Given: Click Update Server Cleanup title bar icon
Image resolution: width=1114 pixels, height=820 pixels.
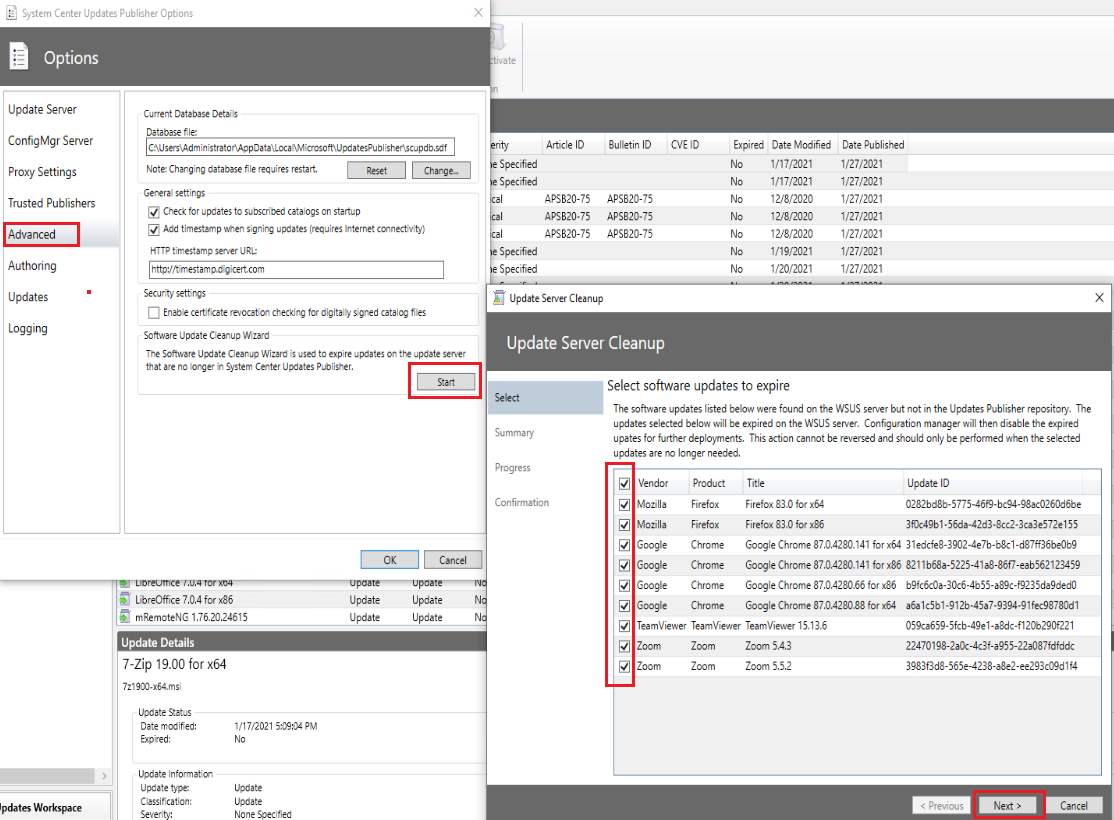Looking at the screenshot, I should (499, 298).
